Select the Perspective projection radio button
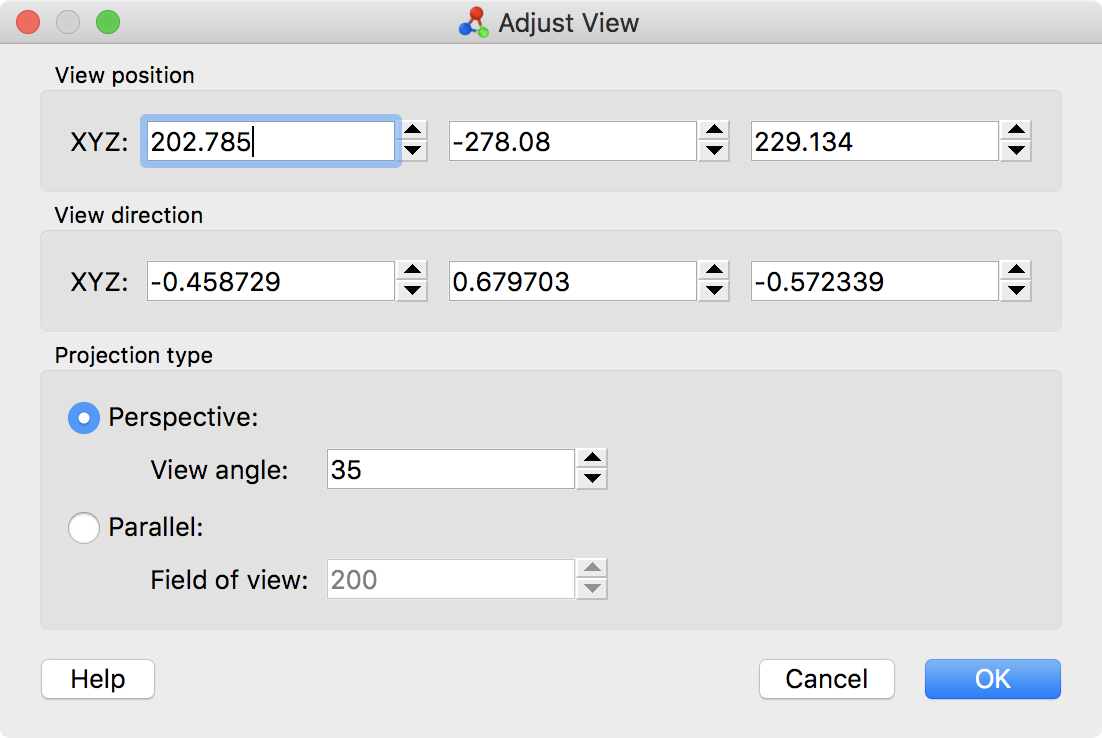 (84, 418)
